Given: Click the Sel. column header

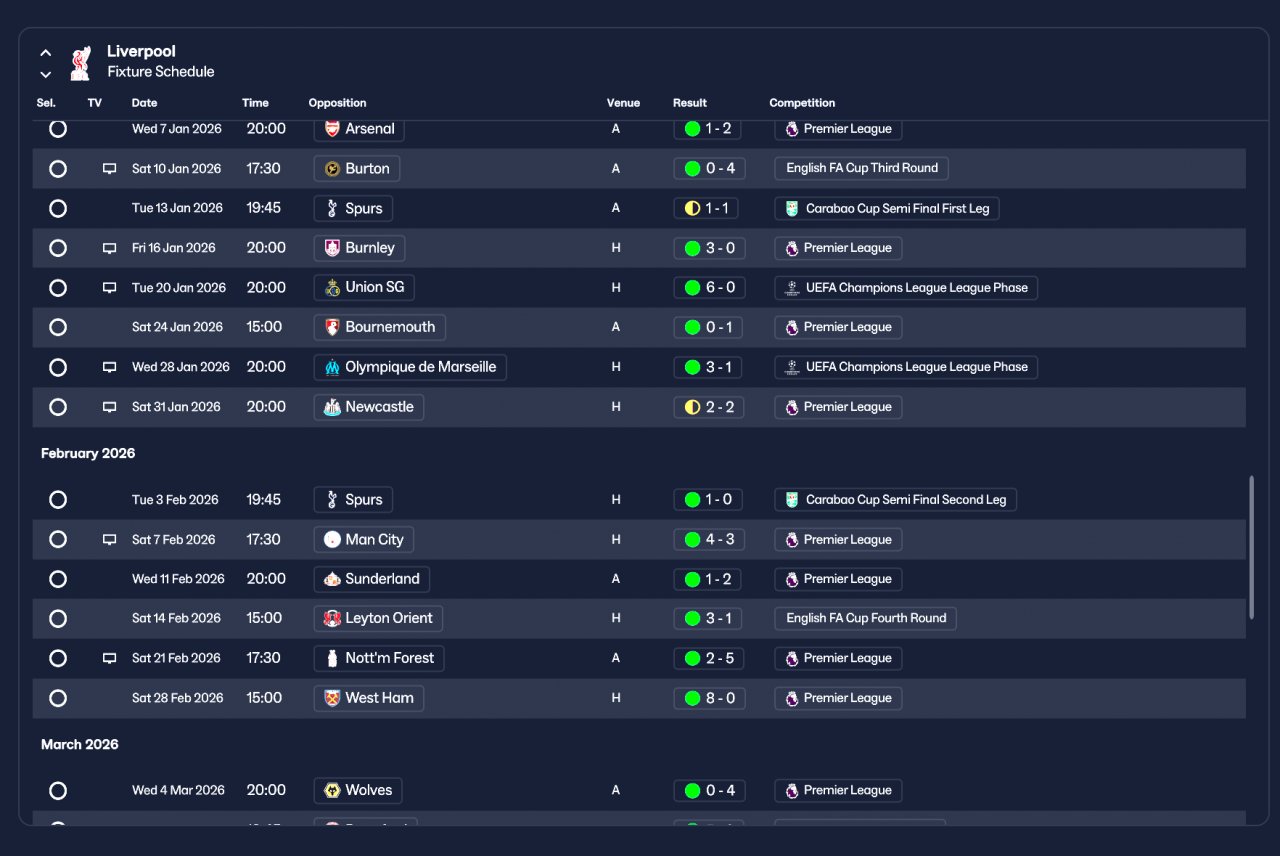Looking at the screenshot, I should 46,103.
